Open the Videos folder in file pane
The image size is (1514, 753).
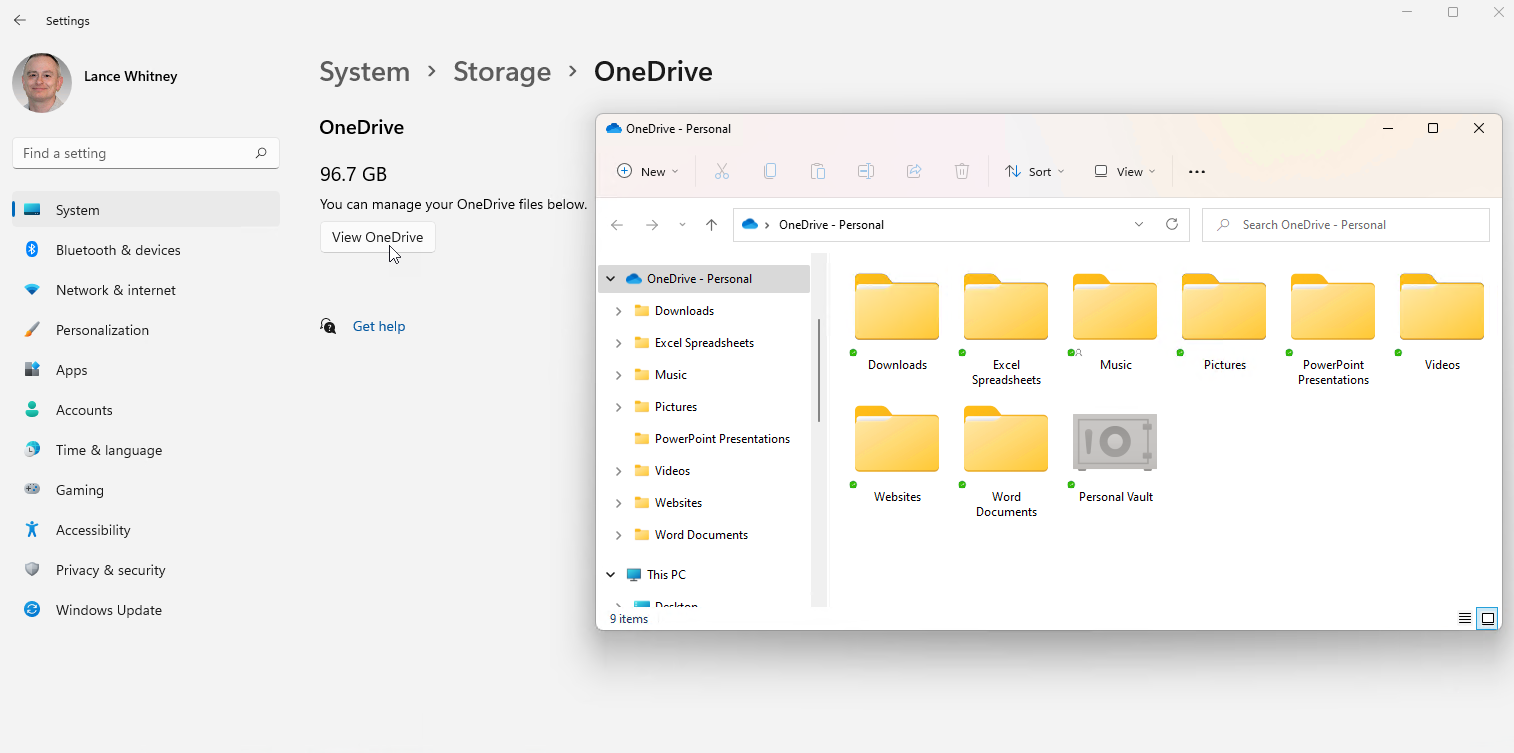tap(1442, 308)
